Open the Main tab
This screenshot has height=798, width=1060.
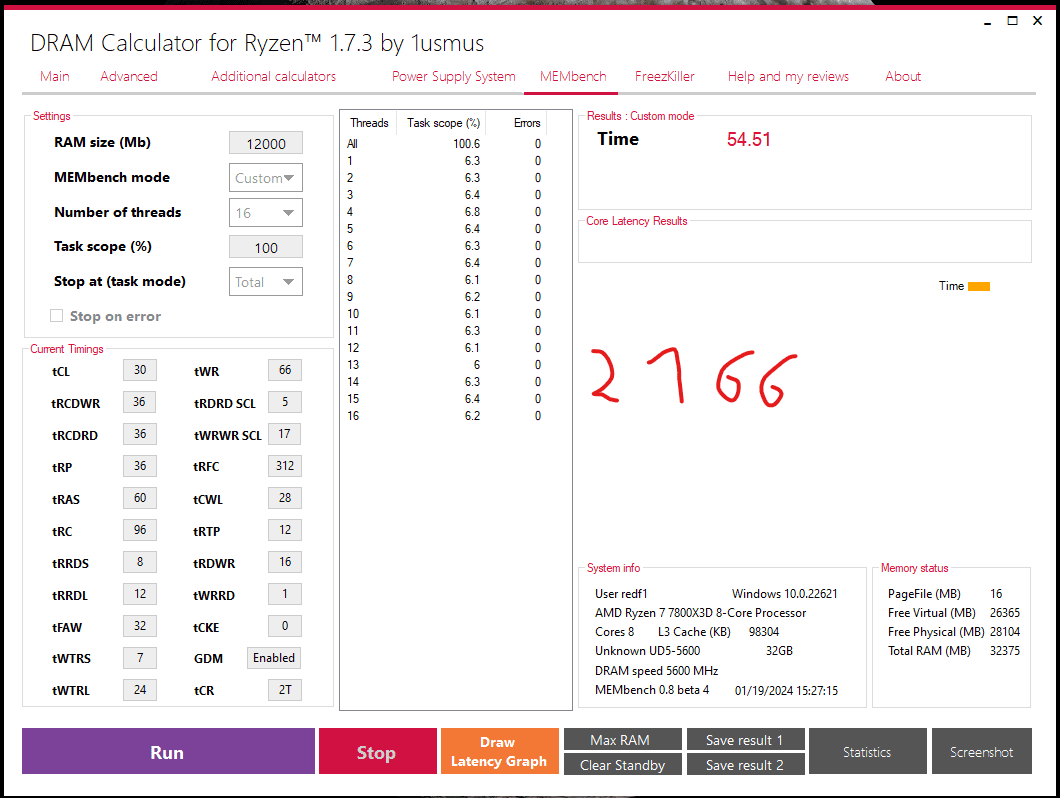pyautogui.click(x=55, y=76)
